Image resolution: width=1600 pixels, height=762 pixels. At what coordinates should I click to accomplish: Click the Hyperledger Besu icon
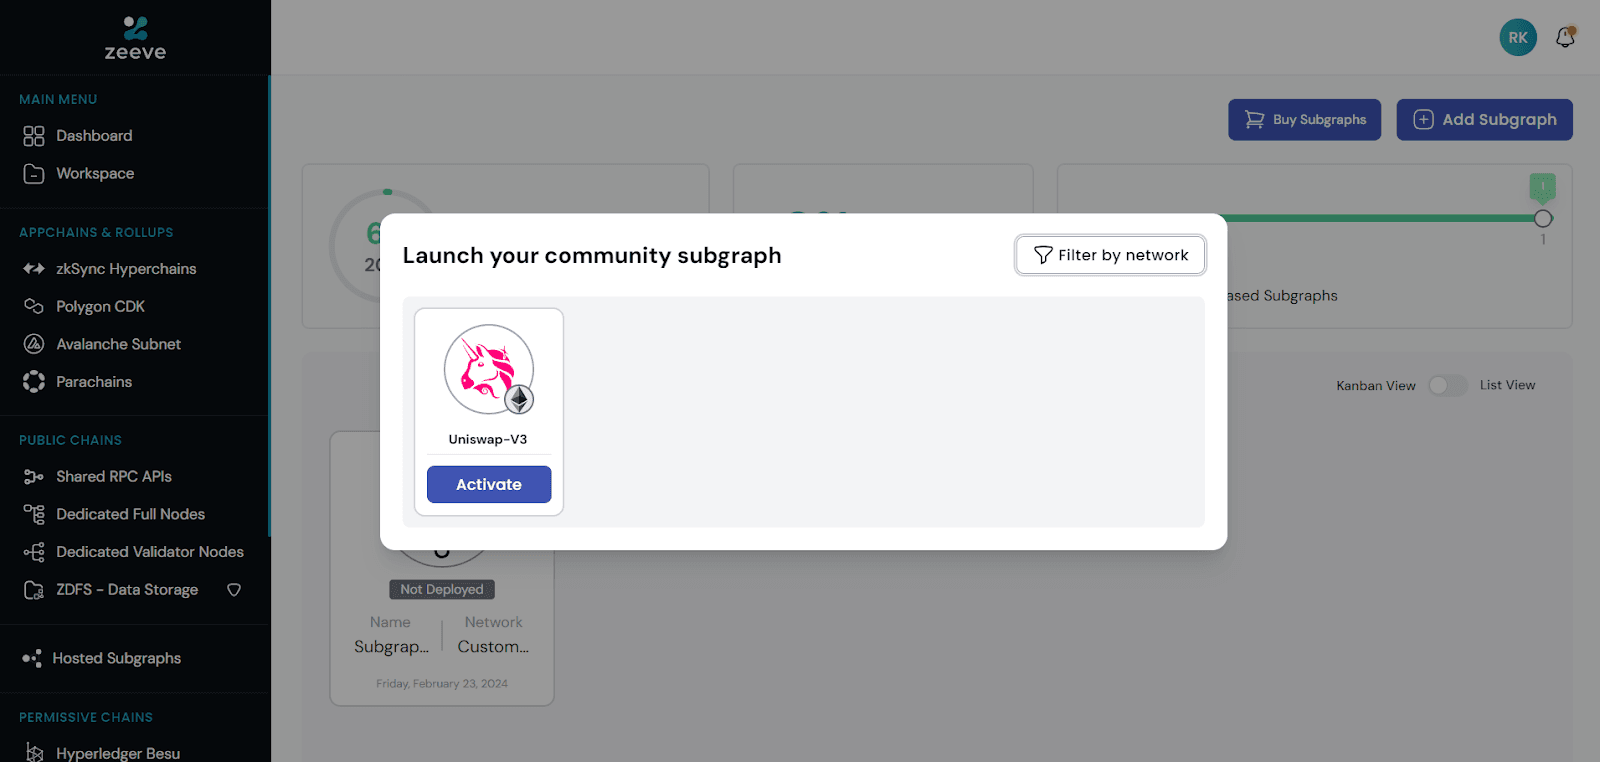tap(34, 752)
